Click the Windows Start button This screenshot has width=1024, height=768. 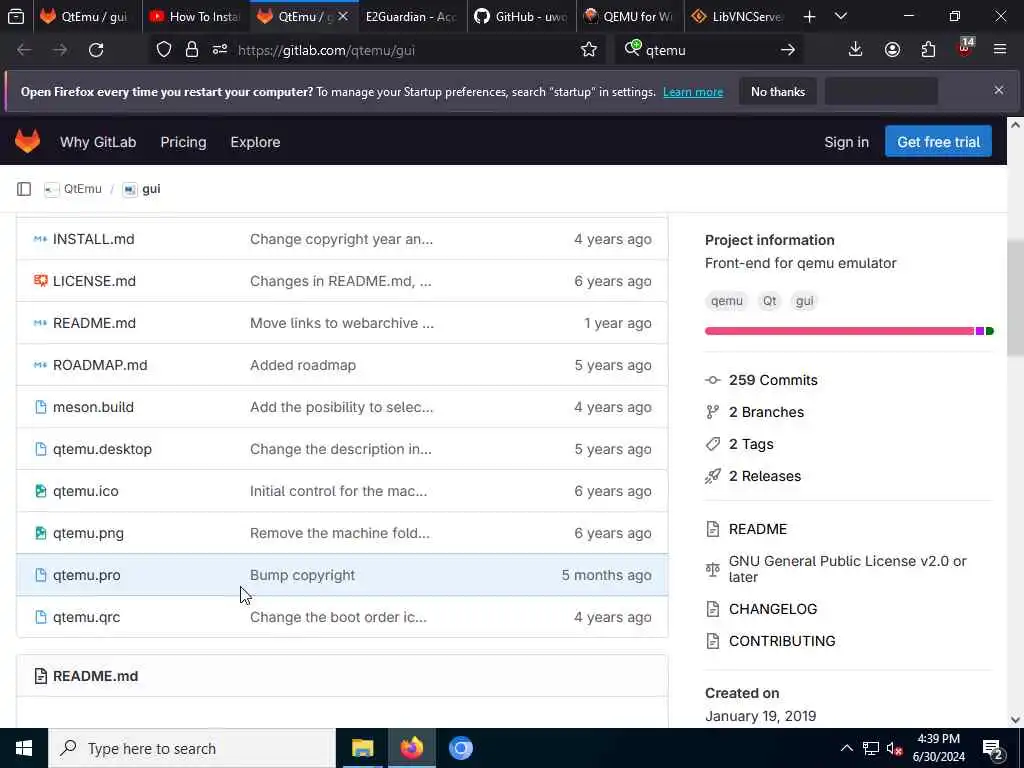24,748
